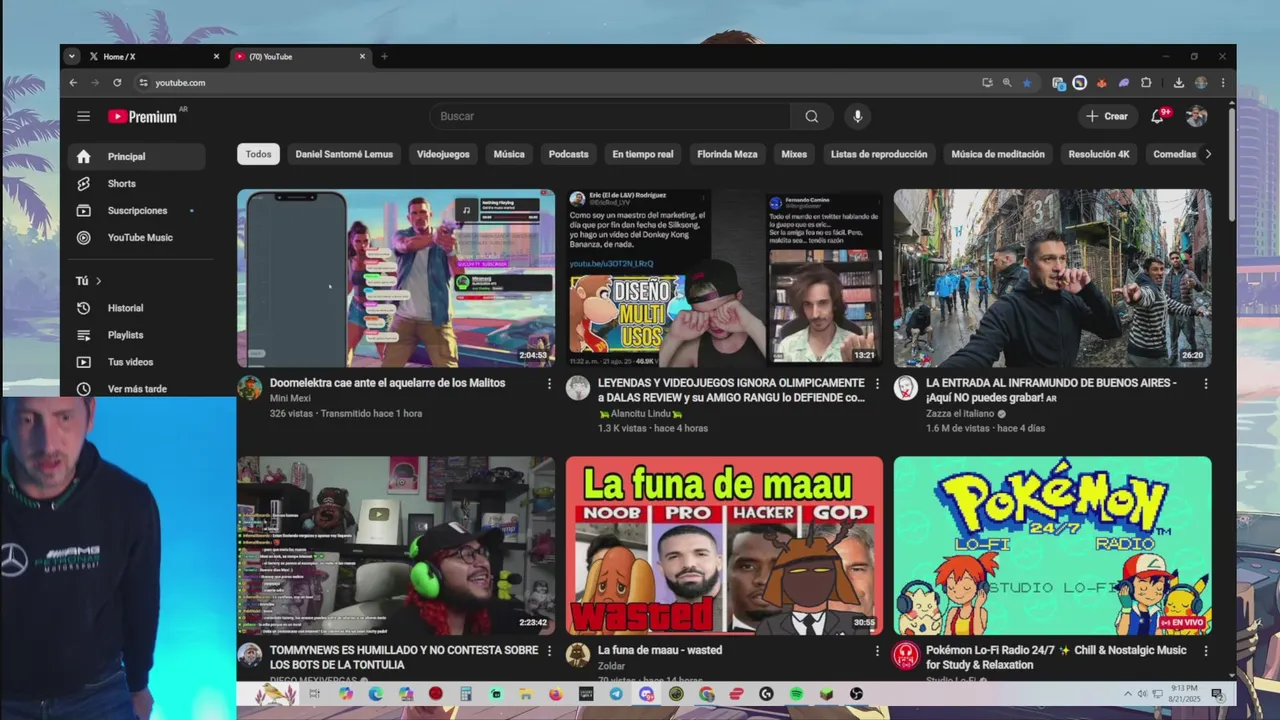The height and width of the screenshot is (720, 1280).
Task: Click the YouTube Premium logo
Action: coord(142,116)
